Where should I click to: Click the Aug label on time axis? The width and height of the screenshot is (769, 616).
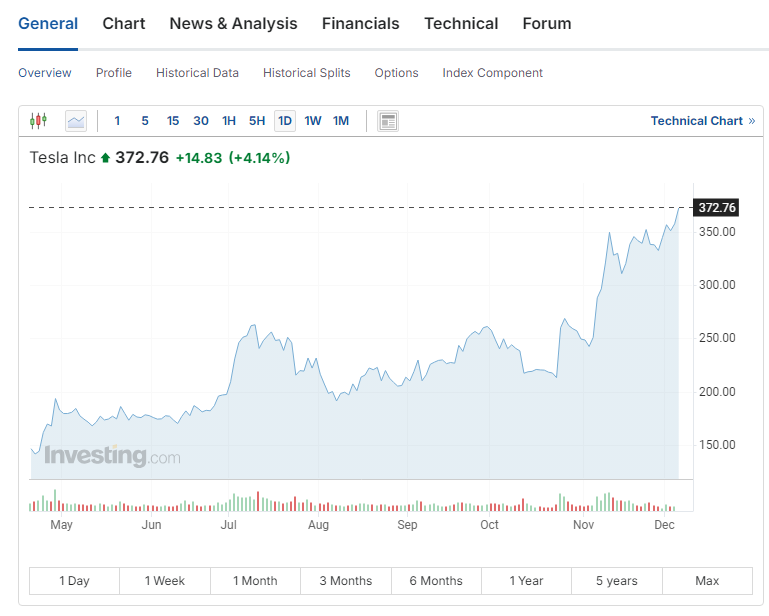tap(318, 525)
